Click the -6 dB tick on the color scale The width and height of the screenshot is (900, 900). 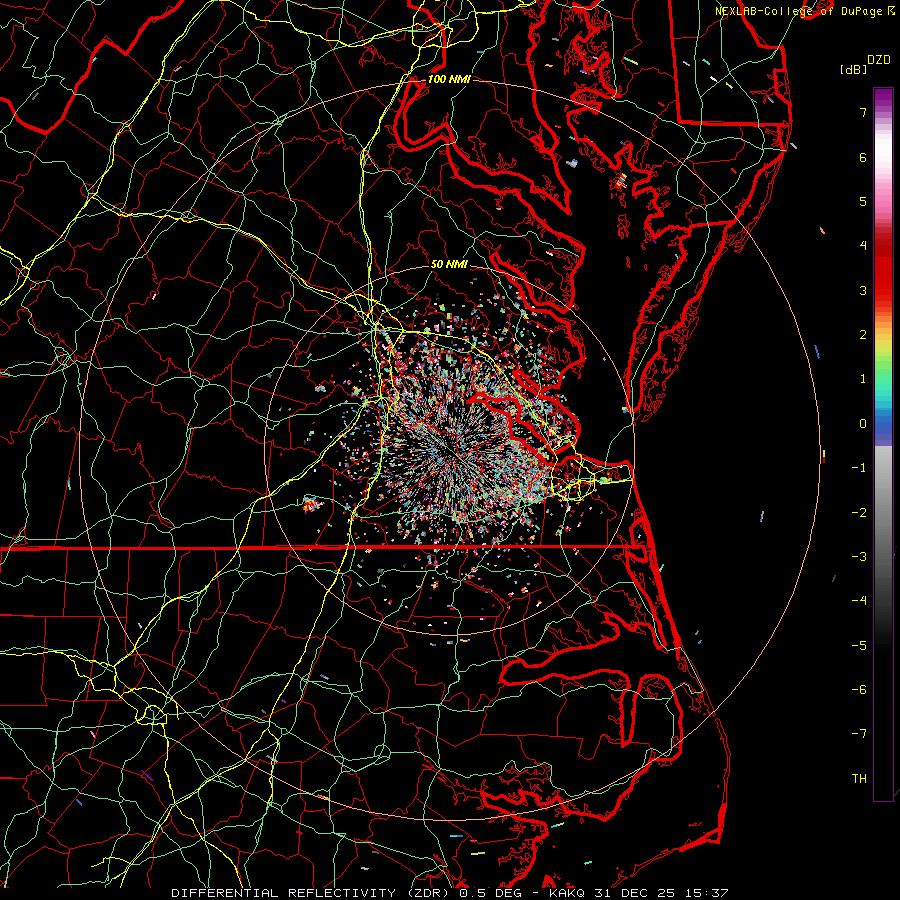point(859,690)
